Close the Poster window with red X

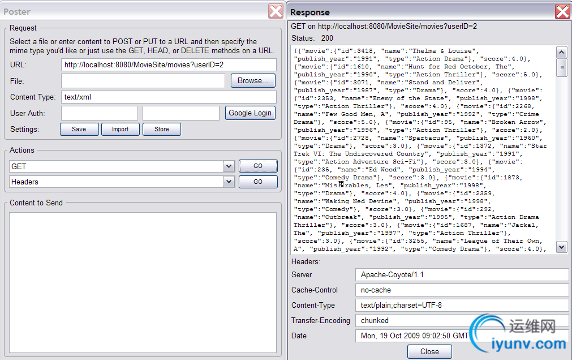pyautogui.click(x=275, y=11)
